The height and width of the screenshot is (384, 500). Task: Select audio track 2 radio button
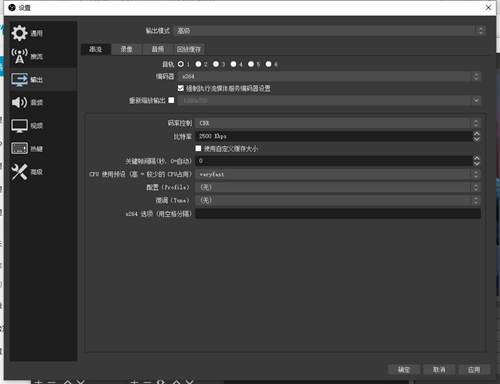[198, 64]
